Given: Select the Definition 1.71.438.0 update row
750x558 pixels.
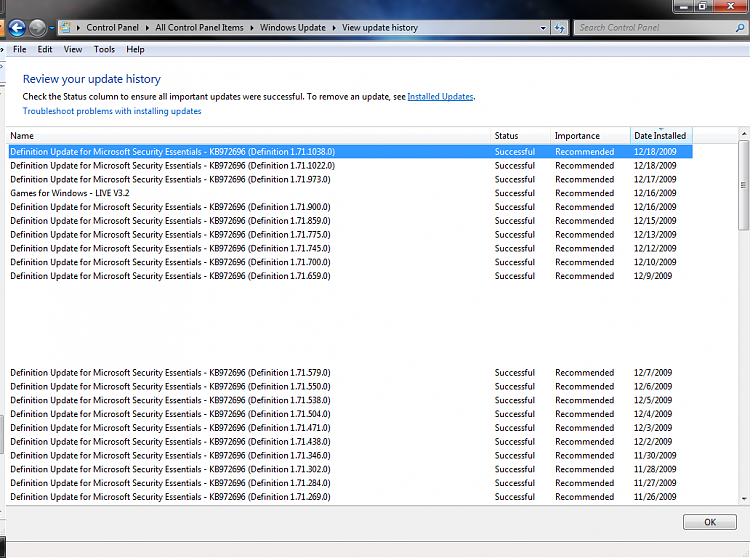Looking at the screenshot, I should 351,442.
